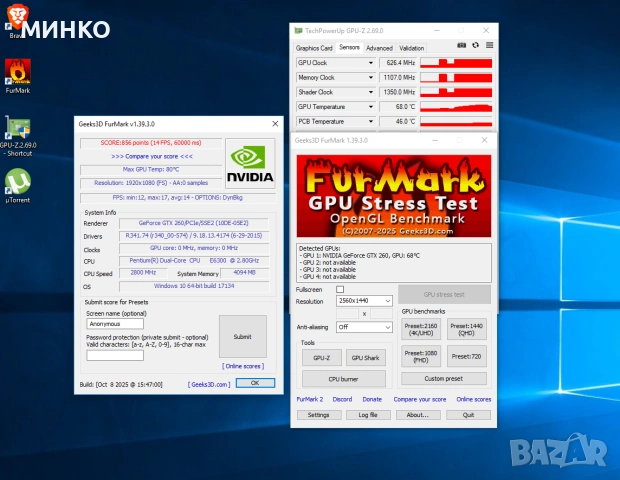The height and width of the screenshot is (480, 620).
Task: Run the Preset:1080 (FHD) benchmark
Action: (x=421, y=356)
